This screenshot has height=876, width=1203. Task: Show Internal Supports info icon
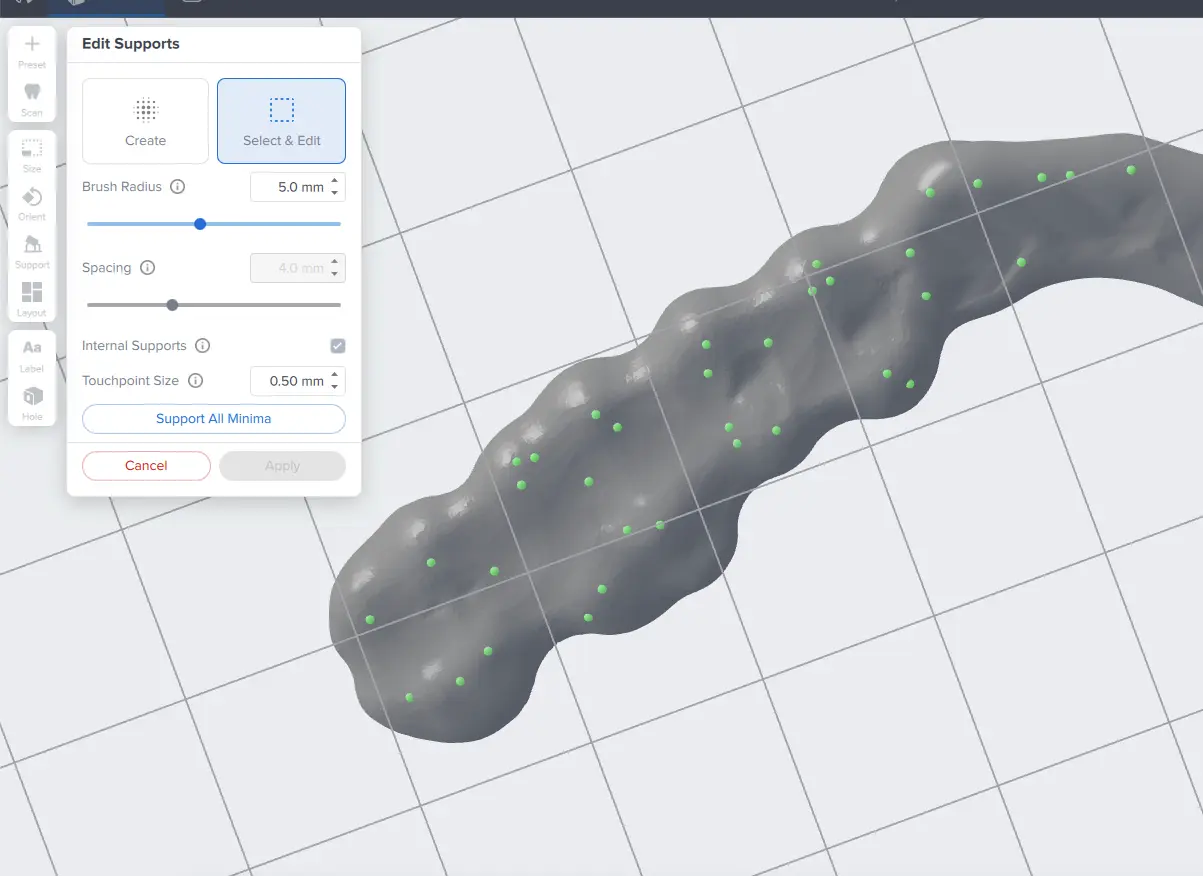tap(203, 346)
